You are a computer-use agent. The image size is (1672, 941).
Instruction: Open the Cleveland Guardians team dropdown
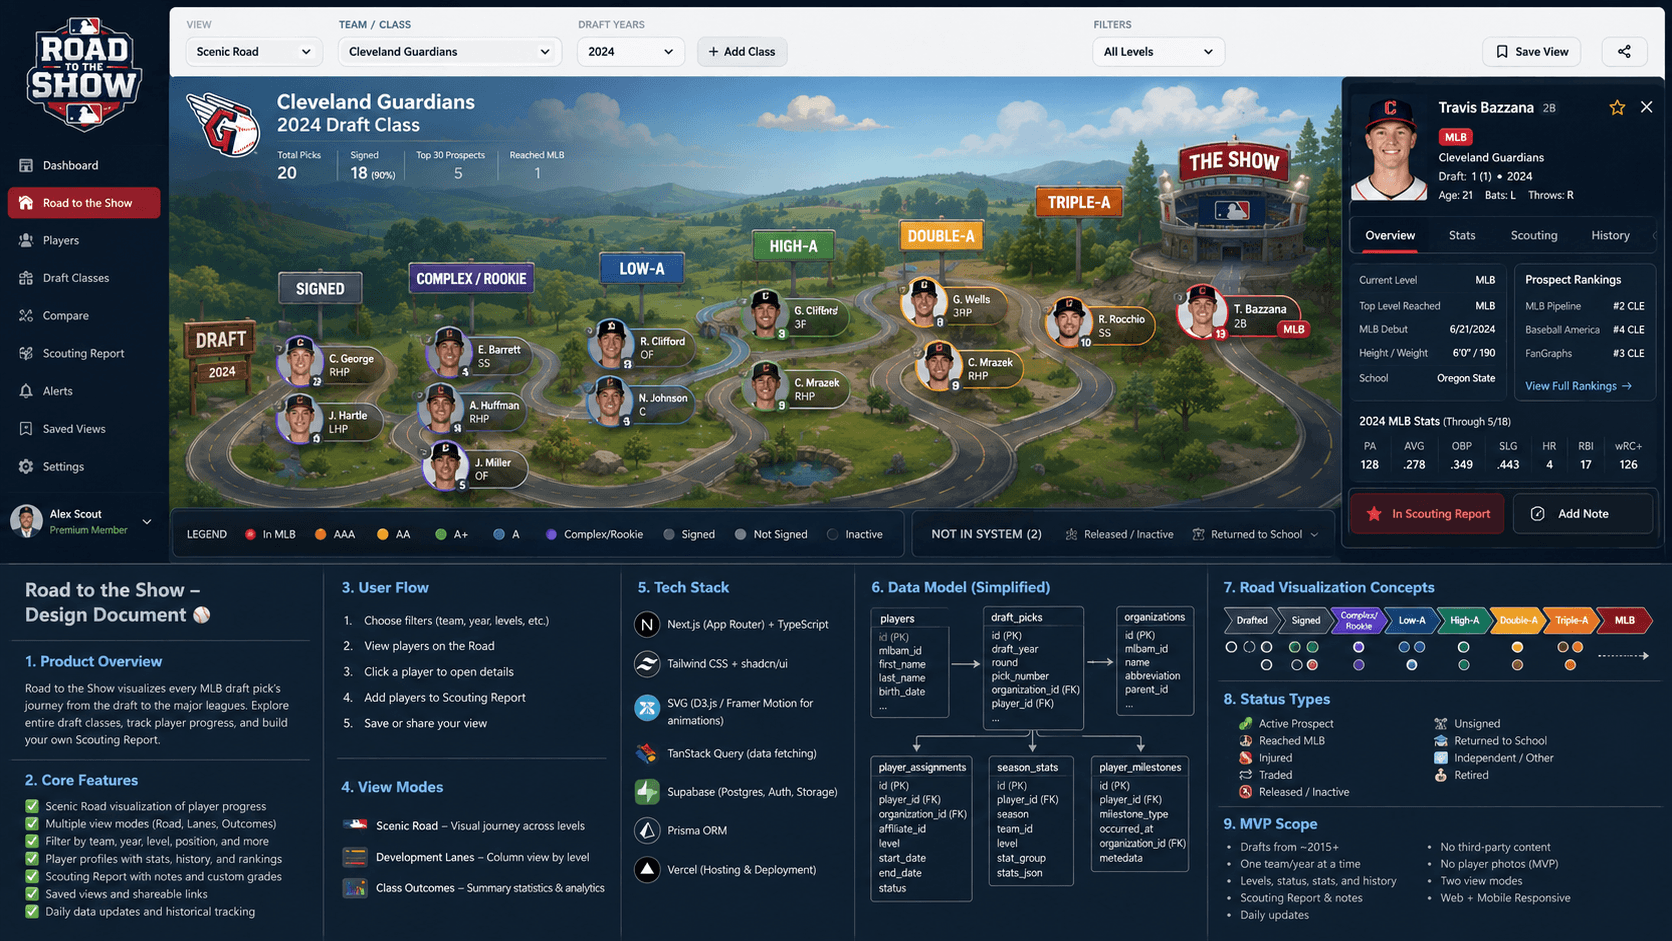(449, 51)
